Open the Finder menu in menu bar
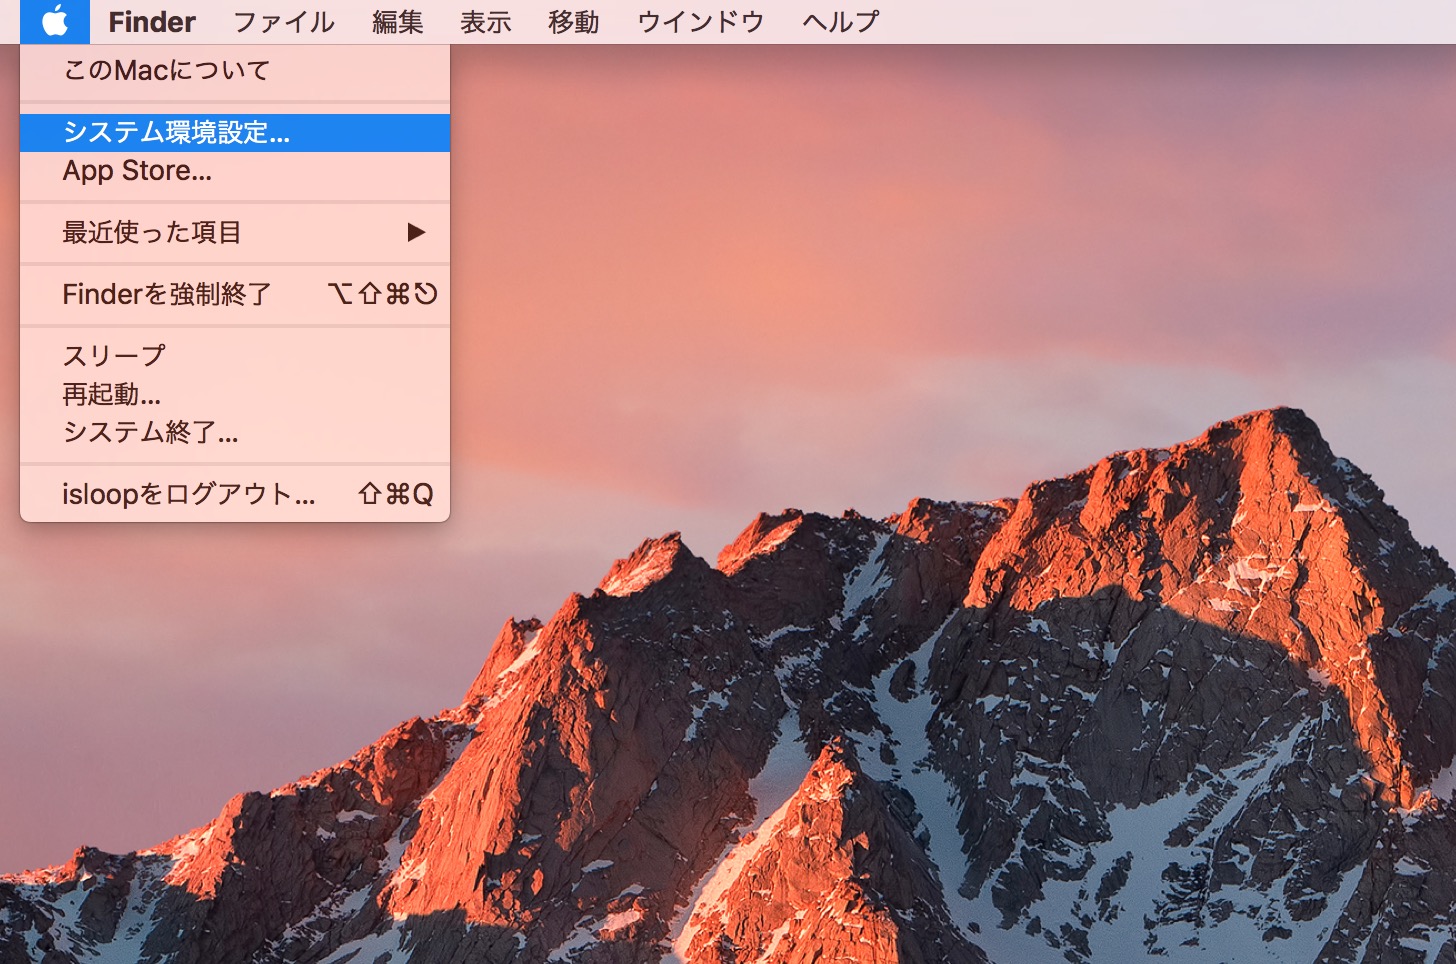The image size is (1456, 964). point(152,21)
